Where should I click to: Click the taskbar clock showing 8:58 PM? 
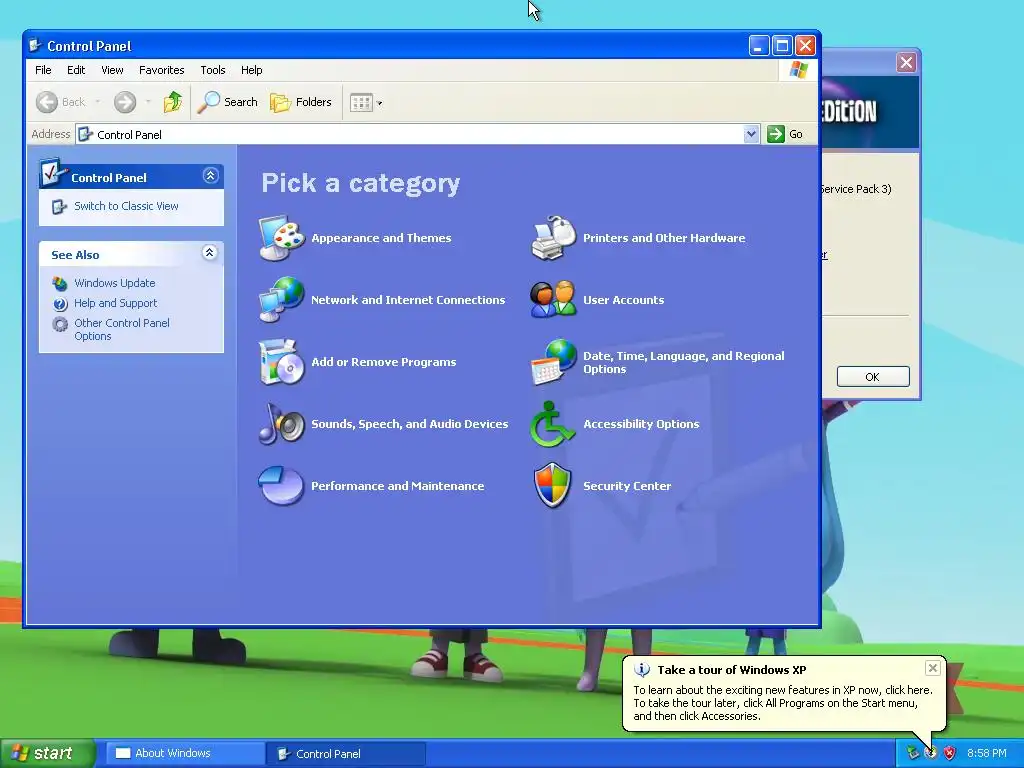coord(987,754)
